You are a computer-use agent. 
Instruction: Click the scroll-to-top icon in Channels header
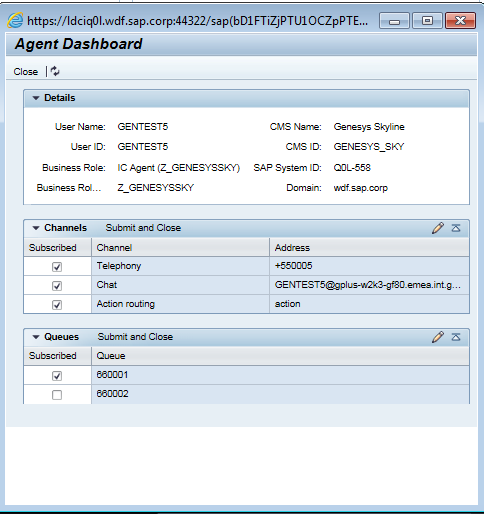point(456,228)
